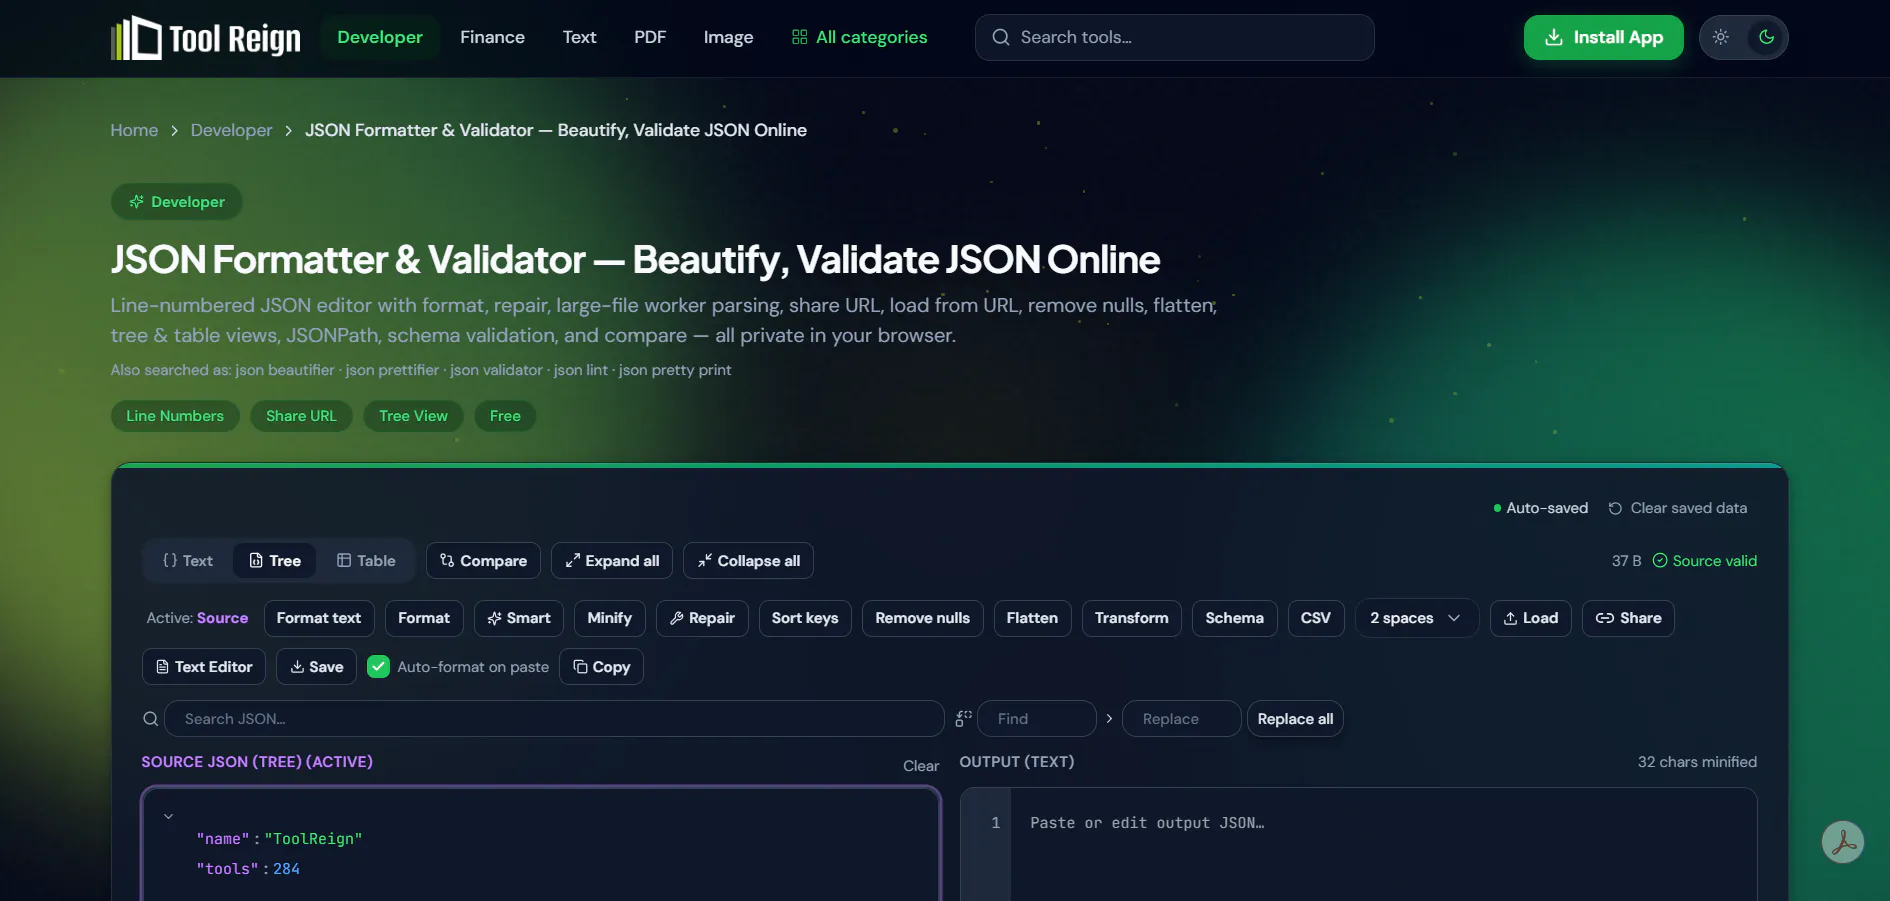The height and width of the screenshot is (901, 1890).
Task: Click the Developer category badge
Action: (177, 202)
